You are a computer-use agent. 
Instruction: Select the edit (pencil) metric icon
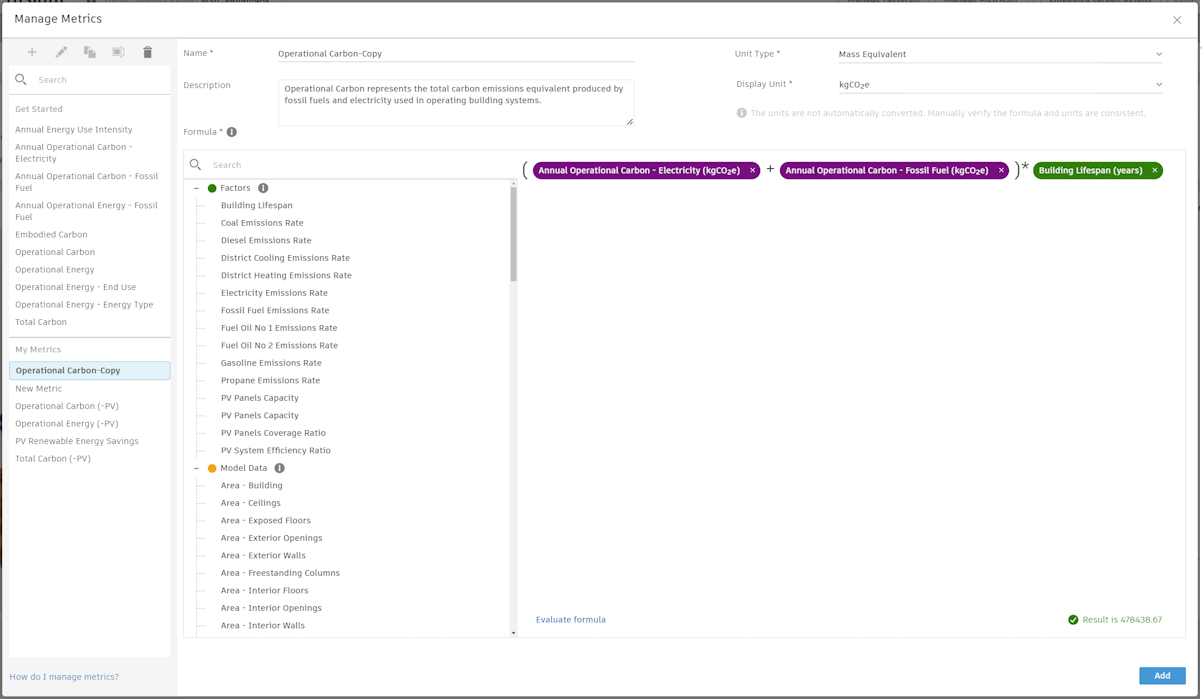tap(60, 51)
